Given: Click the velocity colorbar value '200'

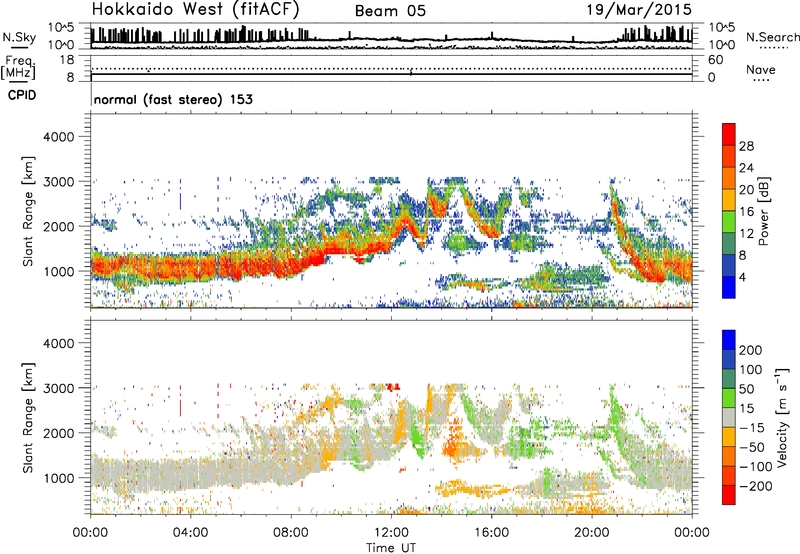Looking at the screenshot, I should (751, 350).
